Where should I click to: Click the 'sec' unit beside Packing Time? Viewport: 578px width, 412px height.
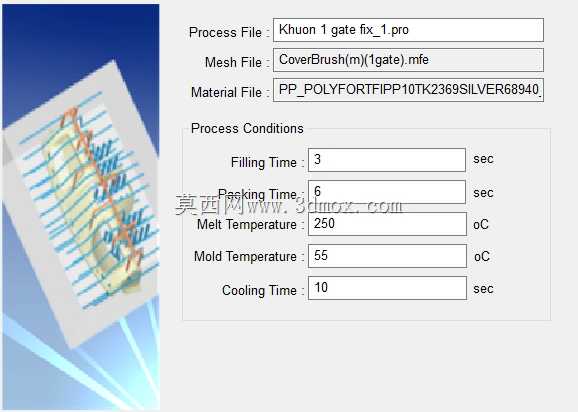[x=483, y=193]
